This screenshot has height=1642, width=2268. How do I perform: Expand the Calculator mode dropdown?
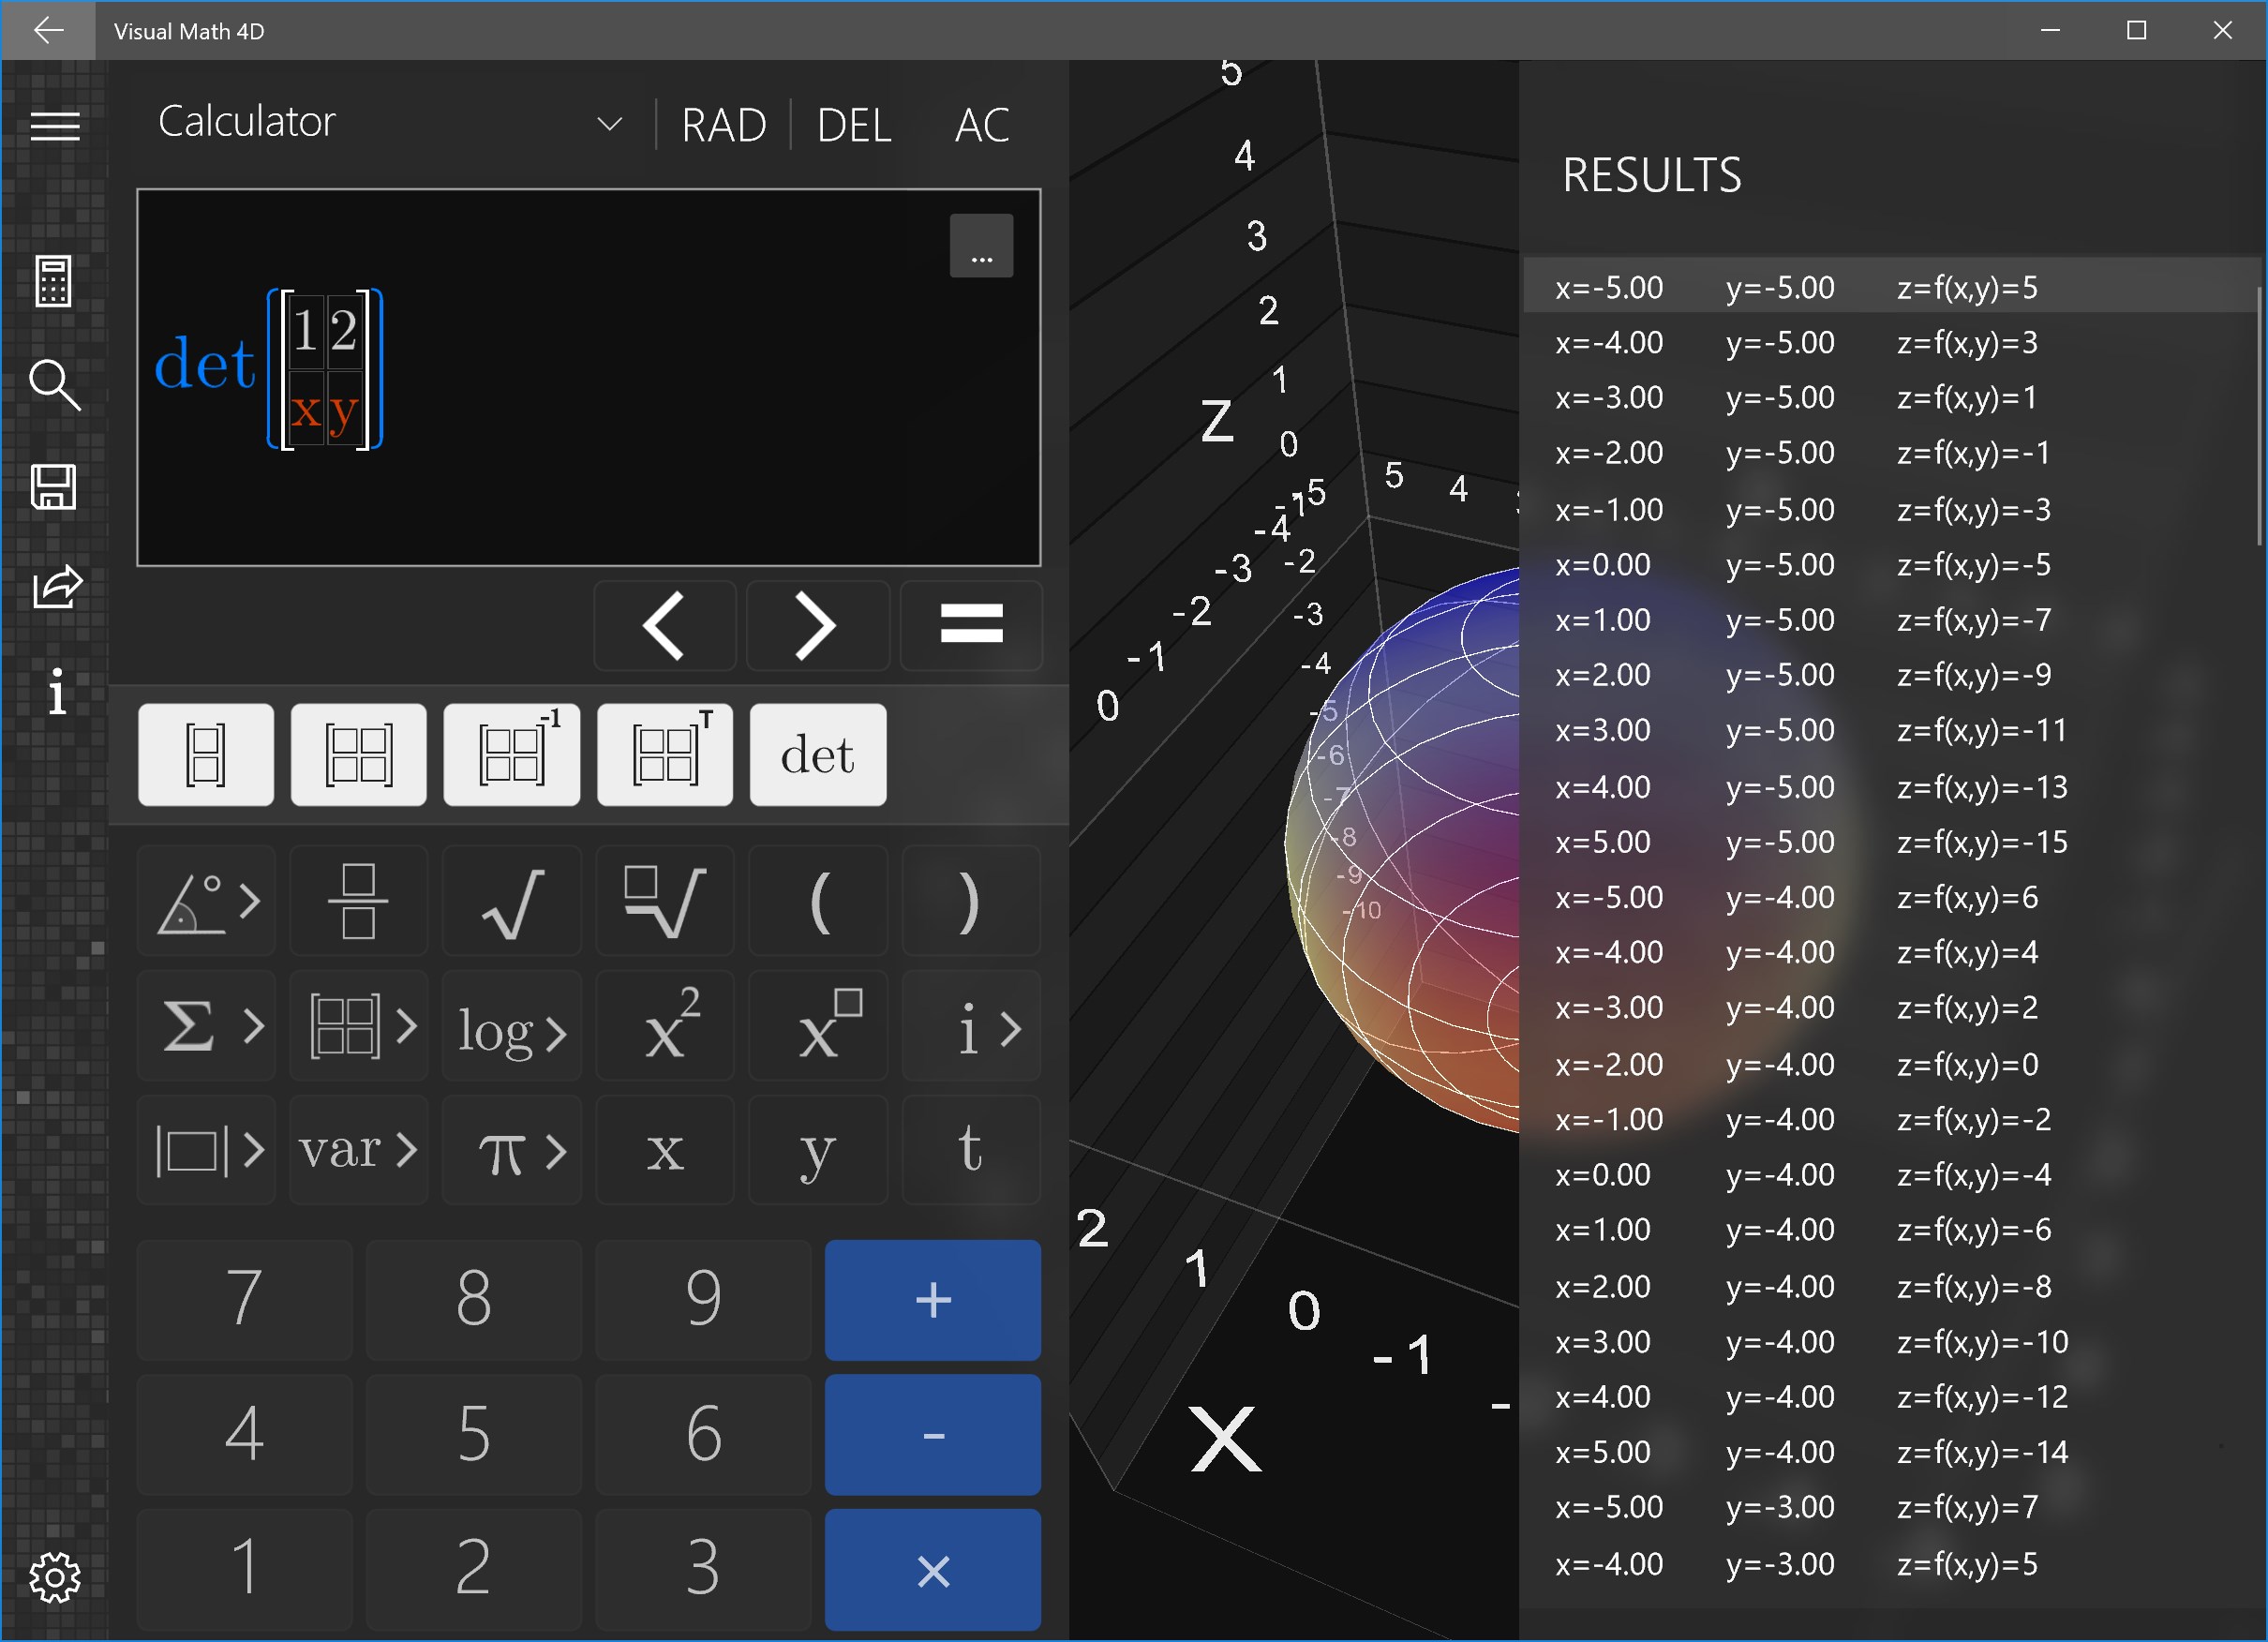tap(609, 124)
